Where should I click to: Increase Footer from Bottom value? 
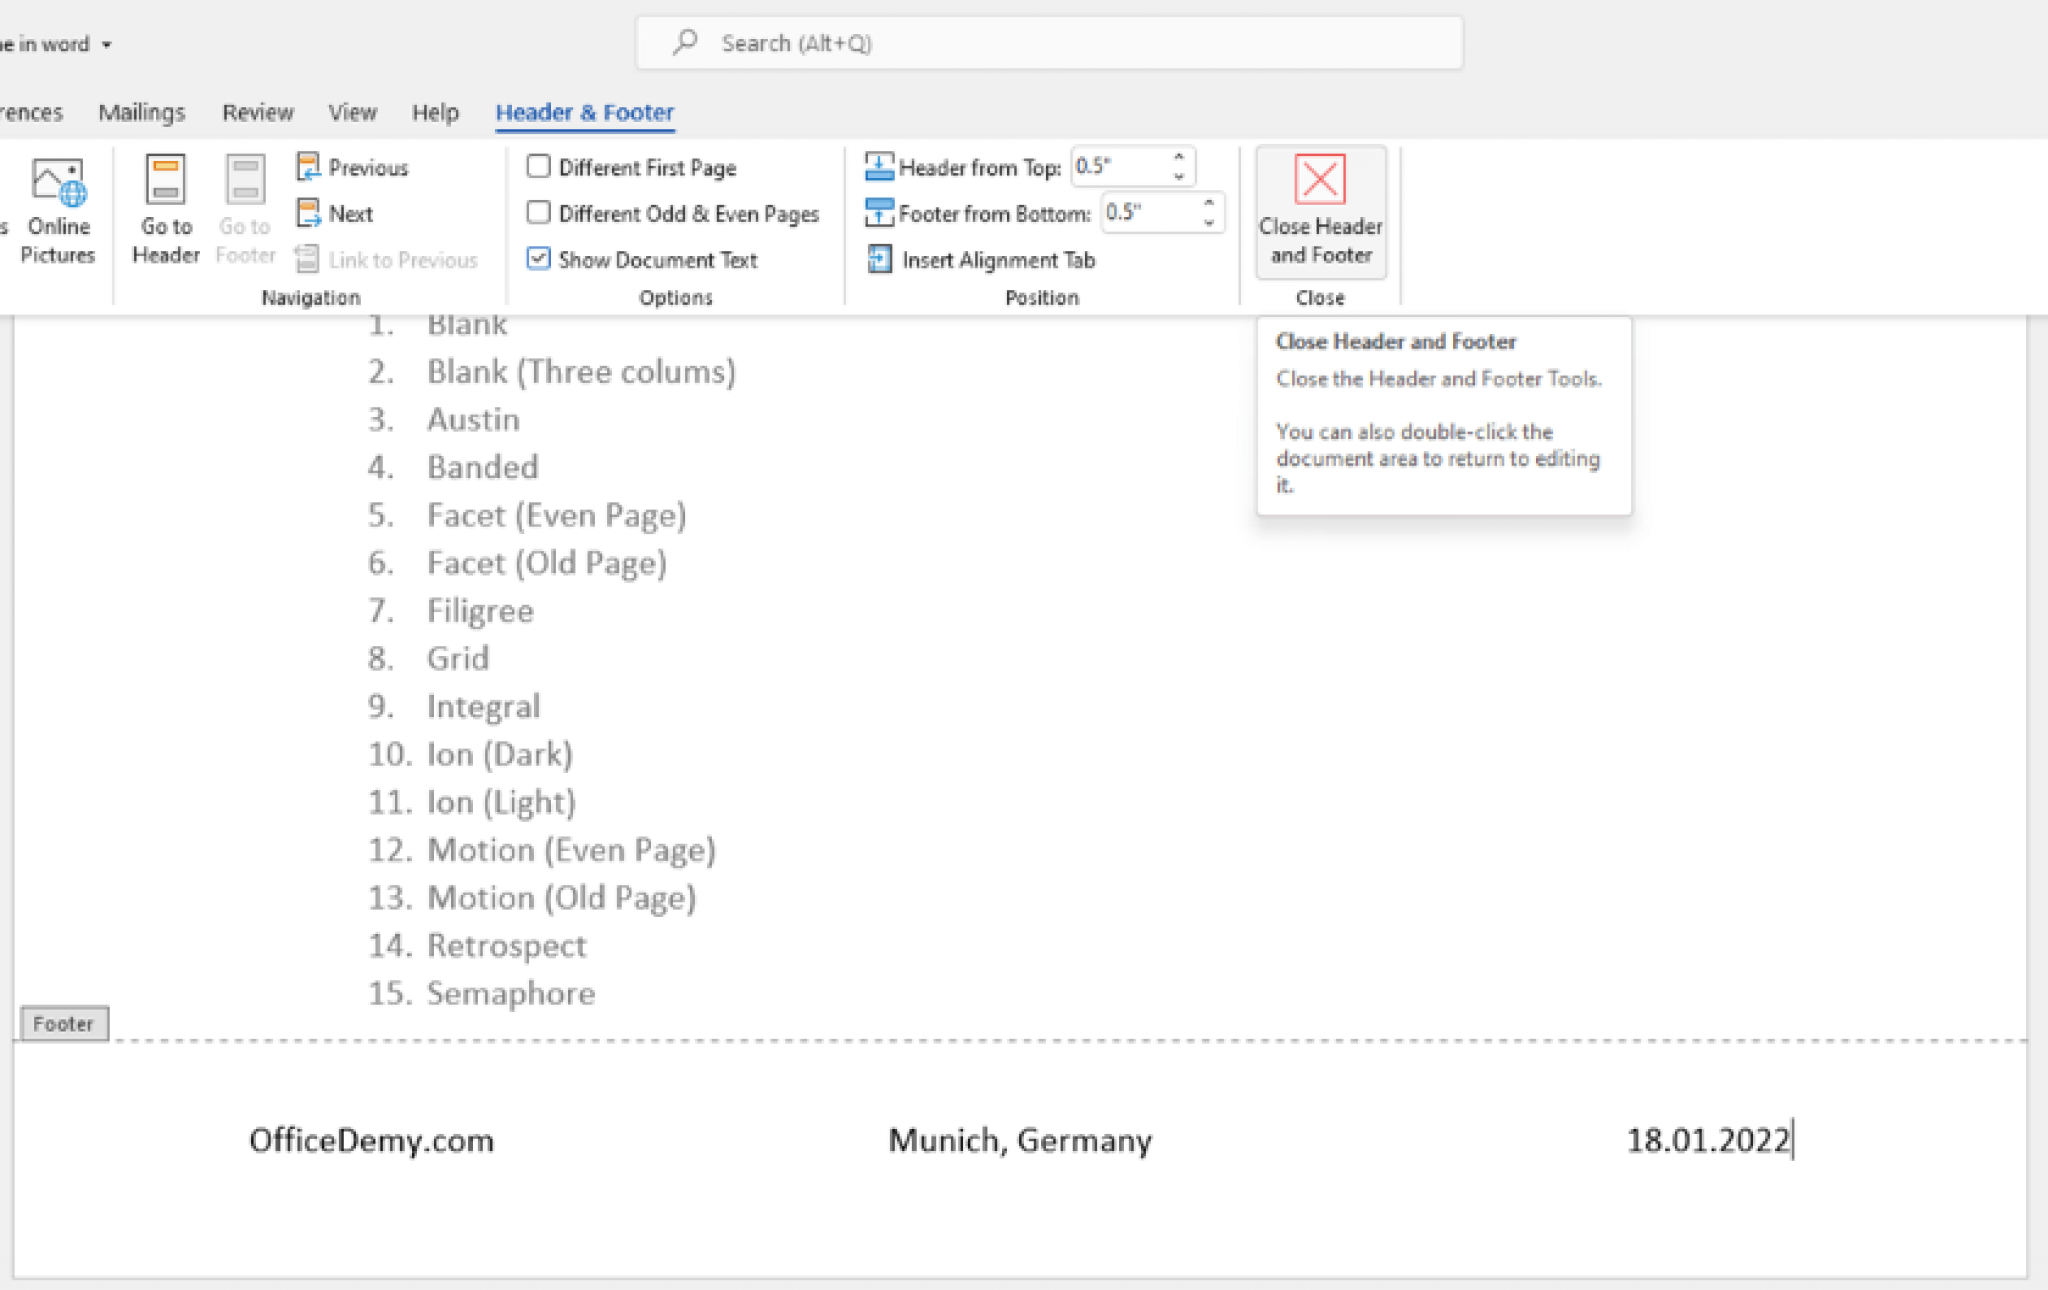1209,203
